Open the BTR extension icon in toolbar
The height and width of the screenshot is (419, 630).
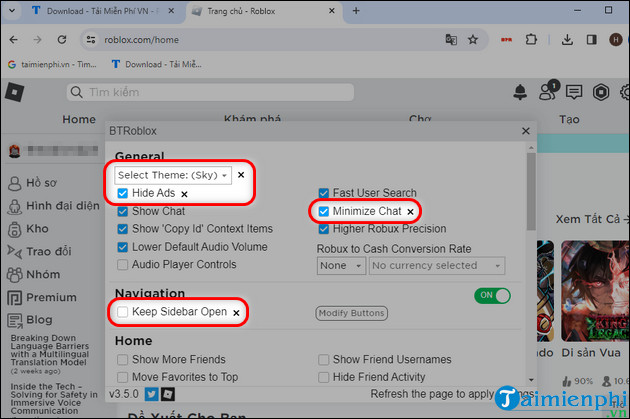(506, 39)
